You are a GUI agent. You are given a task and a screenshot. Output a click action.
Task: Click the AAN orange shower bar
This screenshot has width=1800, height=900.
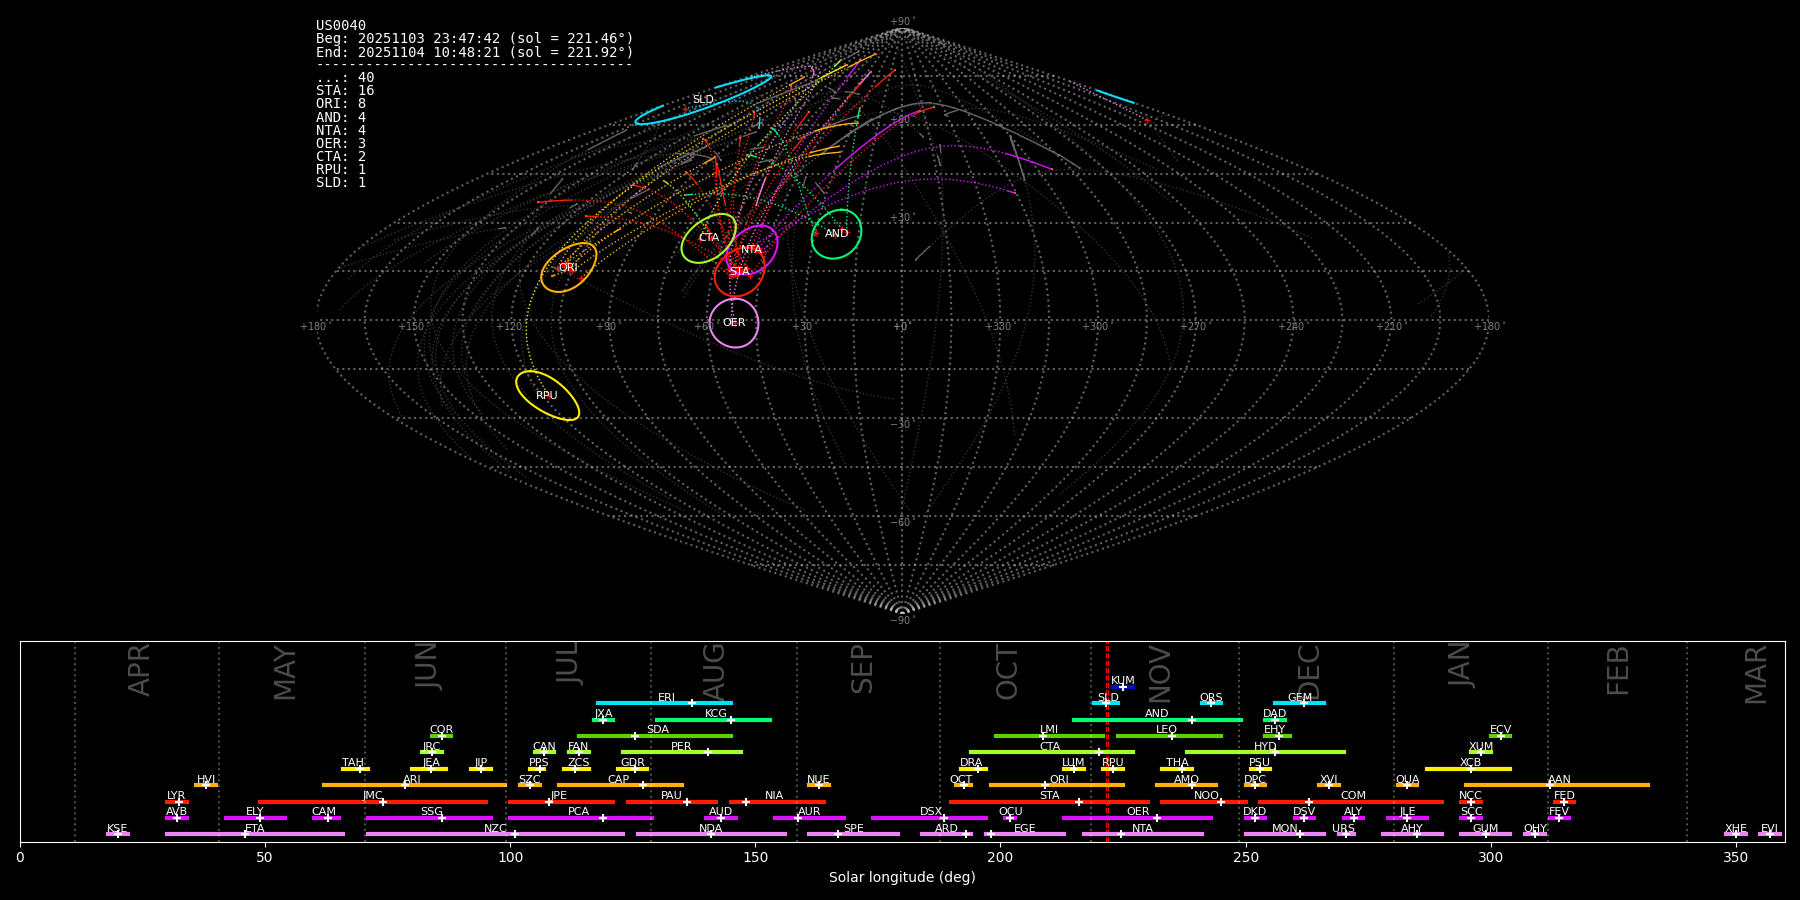[1558, 785]
